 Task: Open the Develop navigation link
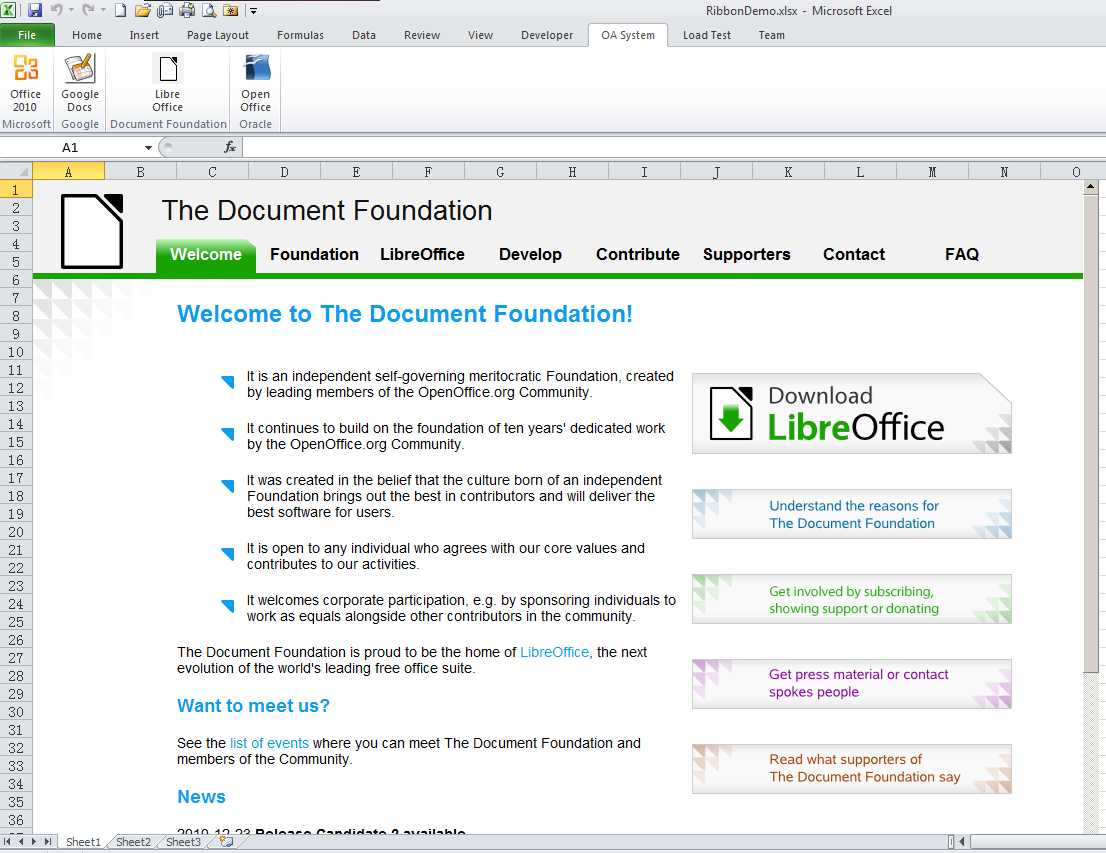(530, 255)
